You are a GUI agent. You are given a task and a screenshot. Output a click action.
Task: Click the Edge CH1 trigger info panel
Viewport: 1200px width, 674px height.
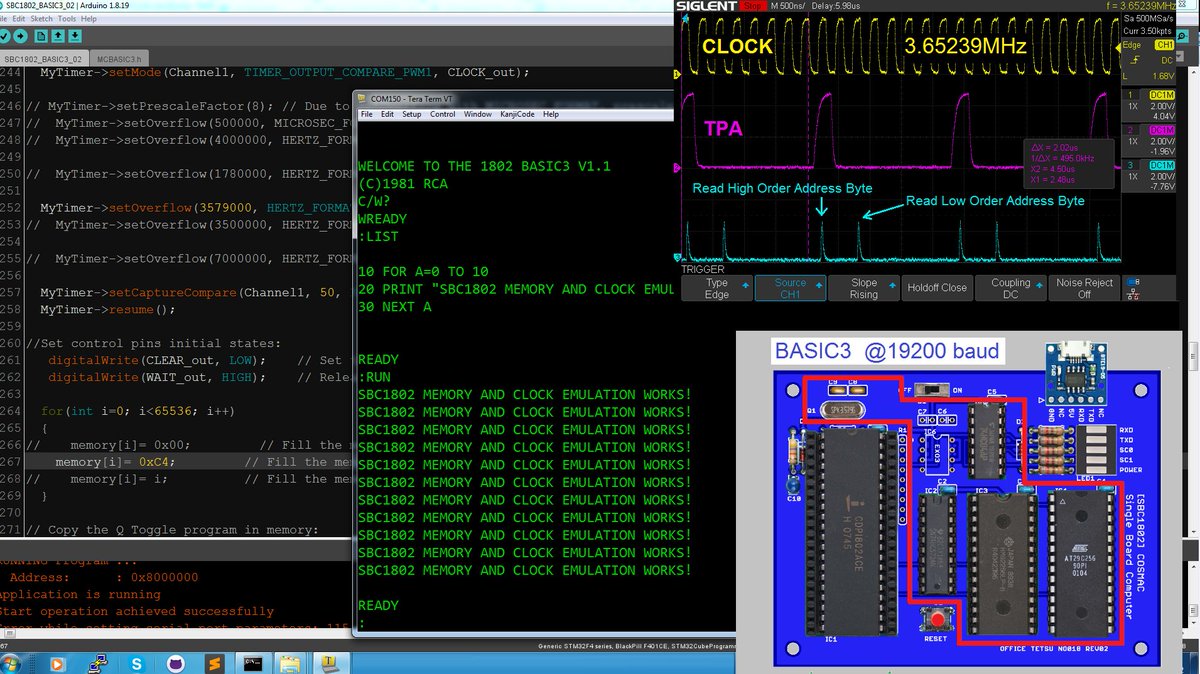tap(1149, 60)
